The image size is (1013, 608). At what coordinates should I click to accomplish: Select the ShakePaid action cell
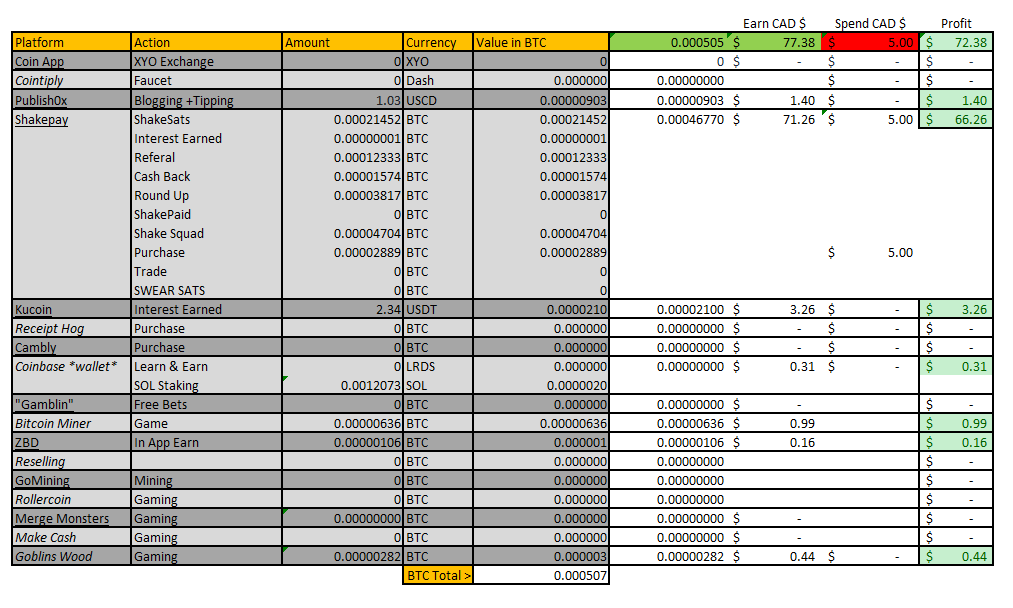[x=207, y=215]
